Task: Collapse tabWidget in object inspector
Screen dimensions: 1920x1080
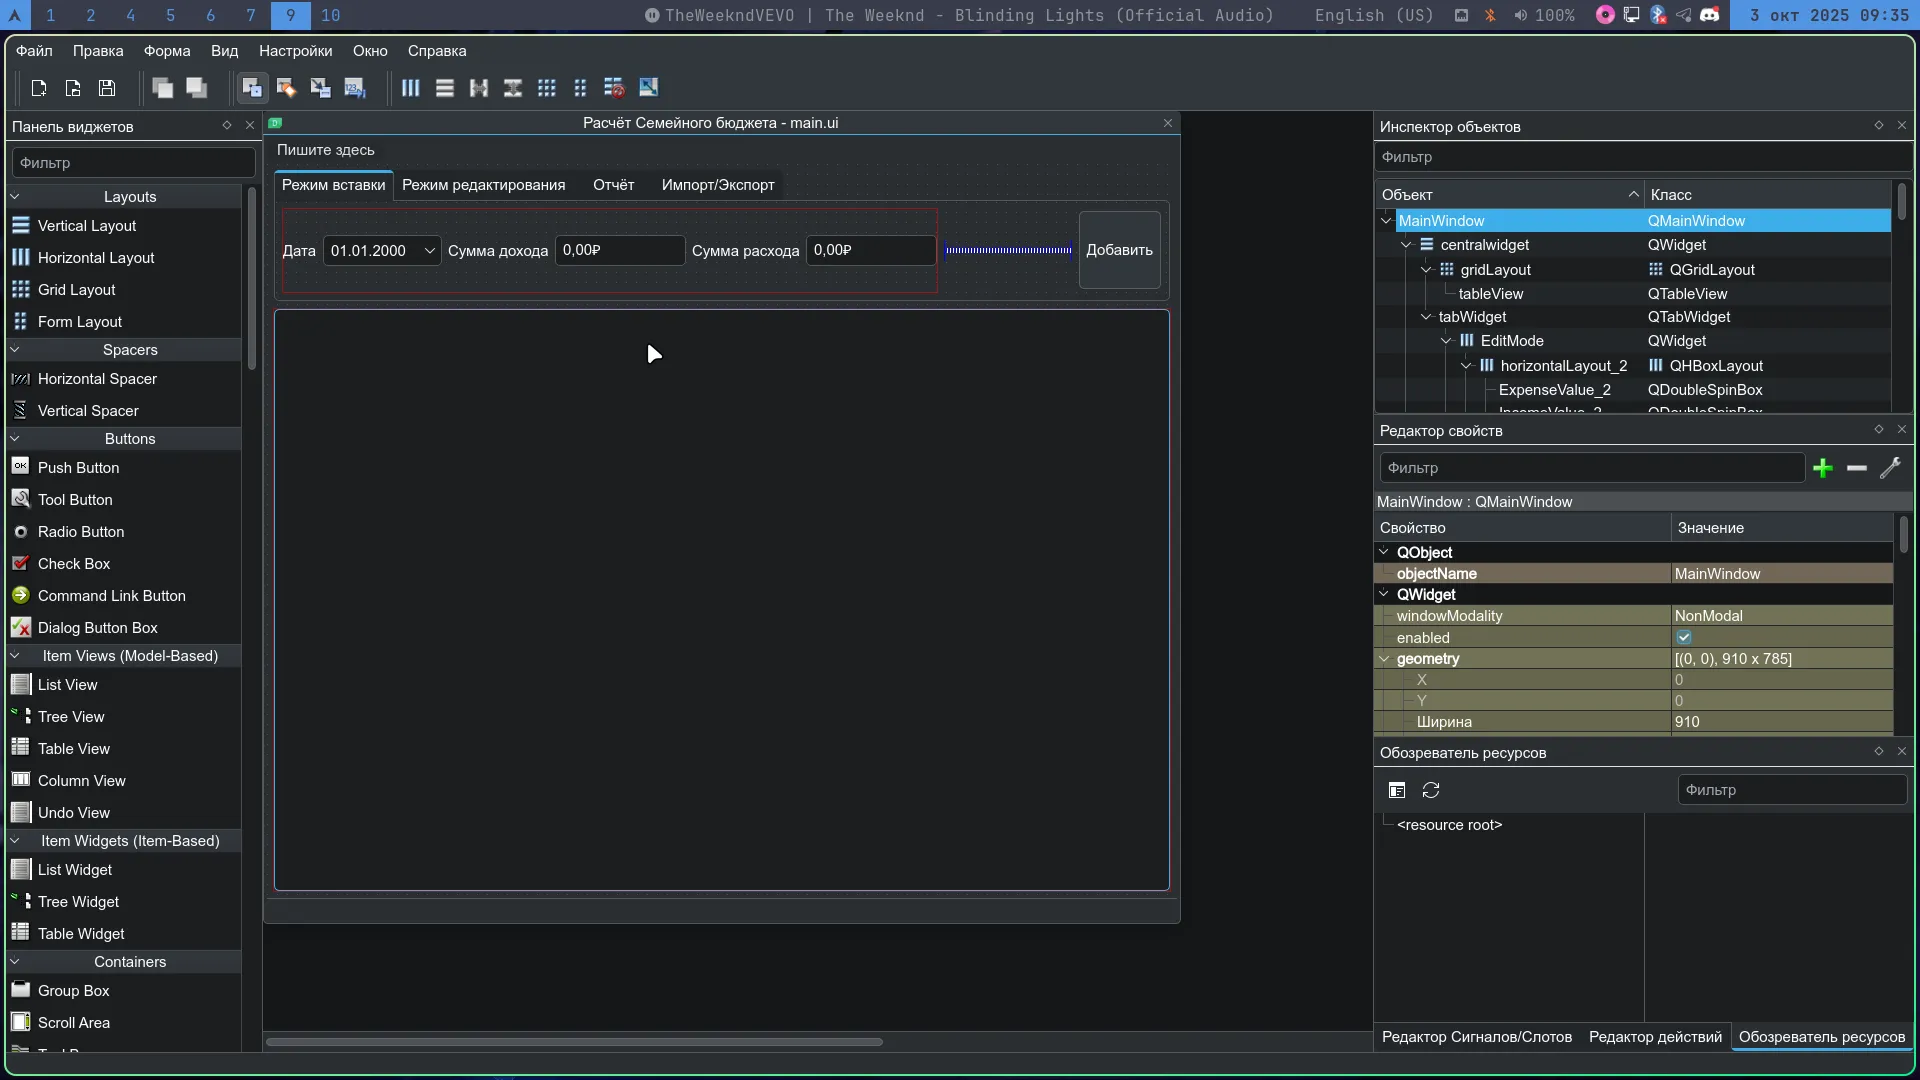Action: click(1427, 317)
